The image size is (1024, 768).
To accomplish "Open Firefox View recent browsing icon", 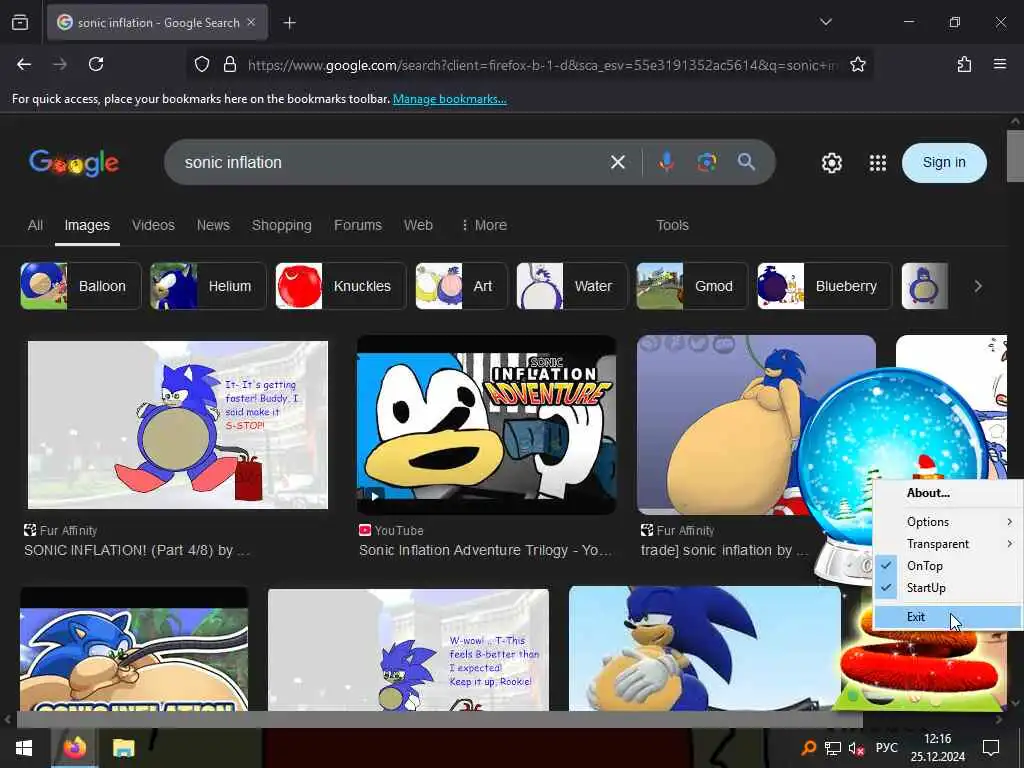I will click(20, 22).
